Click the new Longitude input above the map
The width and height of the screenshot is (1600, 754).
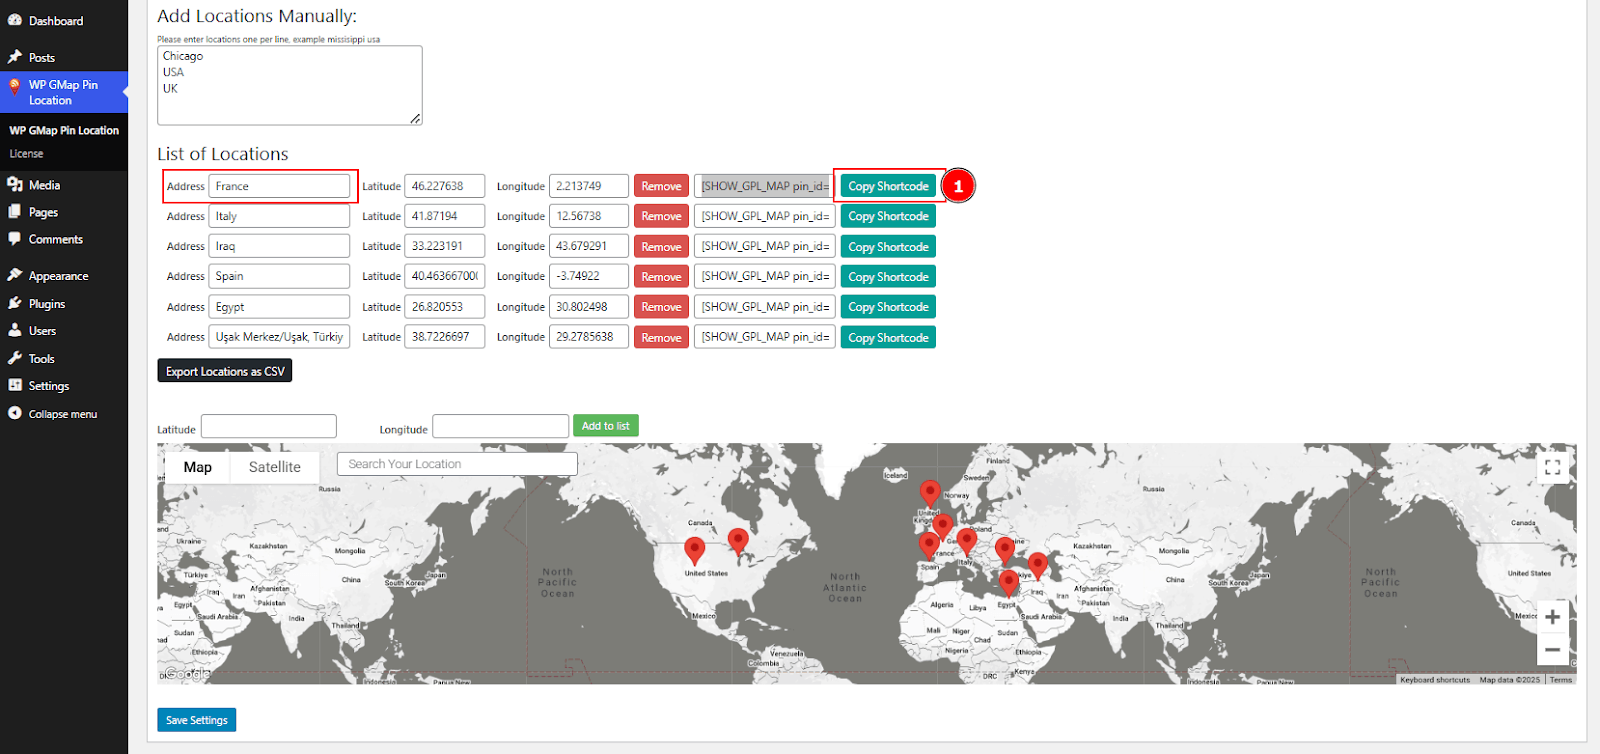[501, 426]
